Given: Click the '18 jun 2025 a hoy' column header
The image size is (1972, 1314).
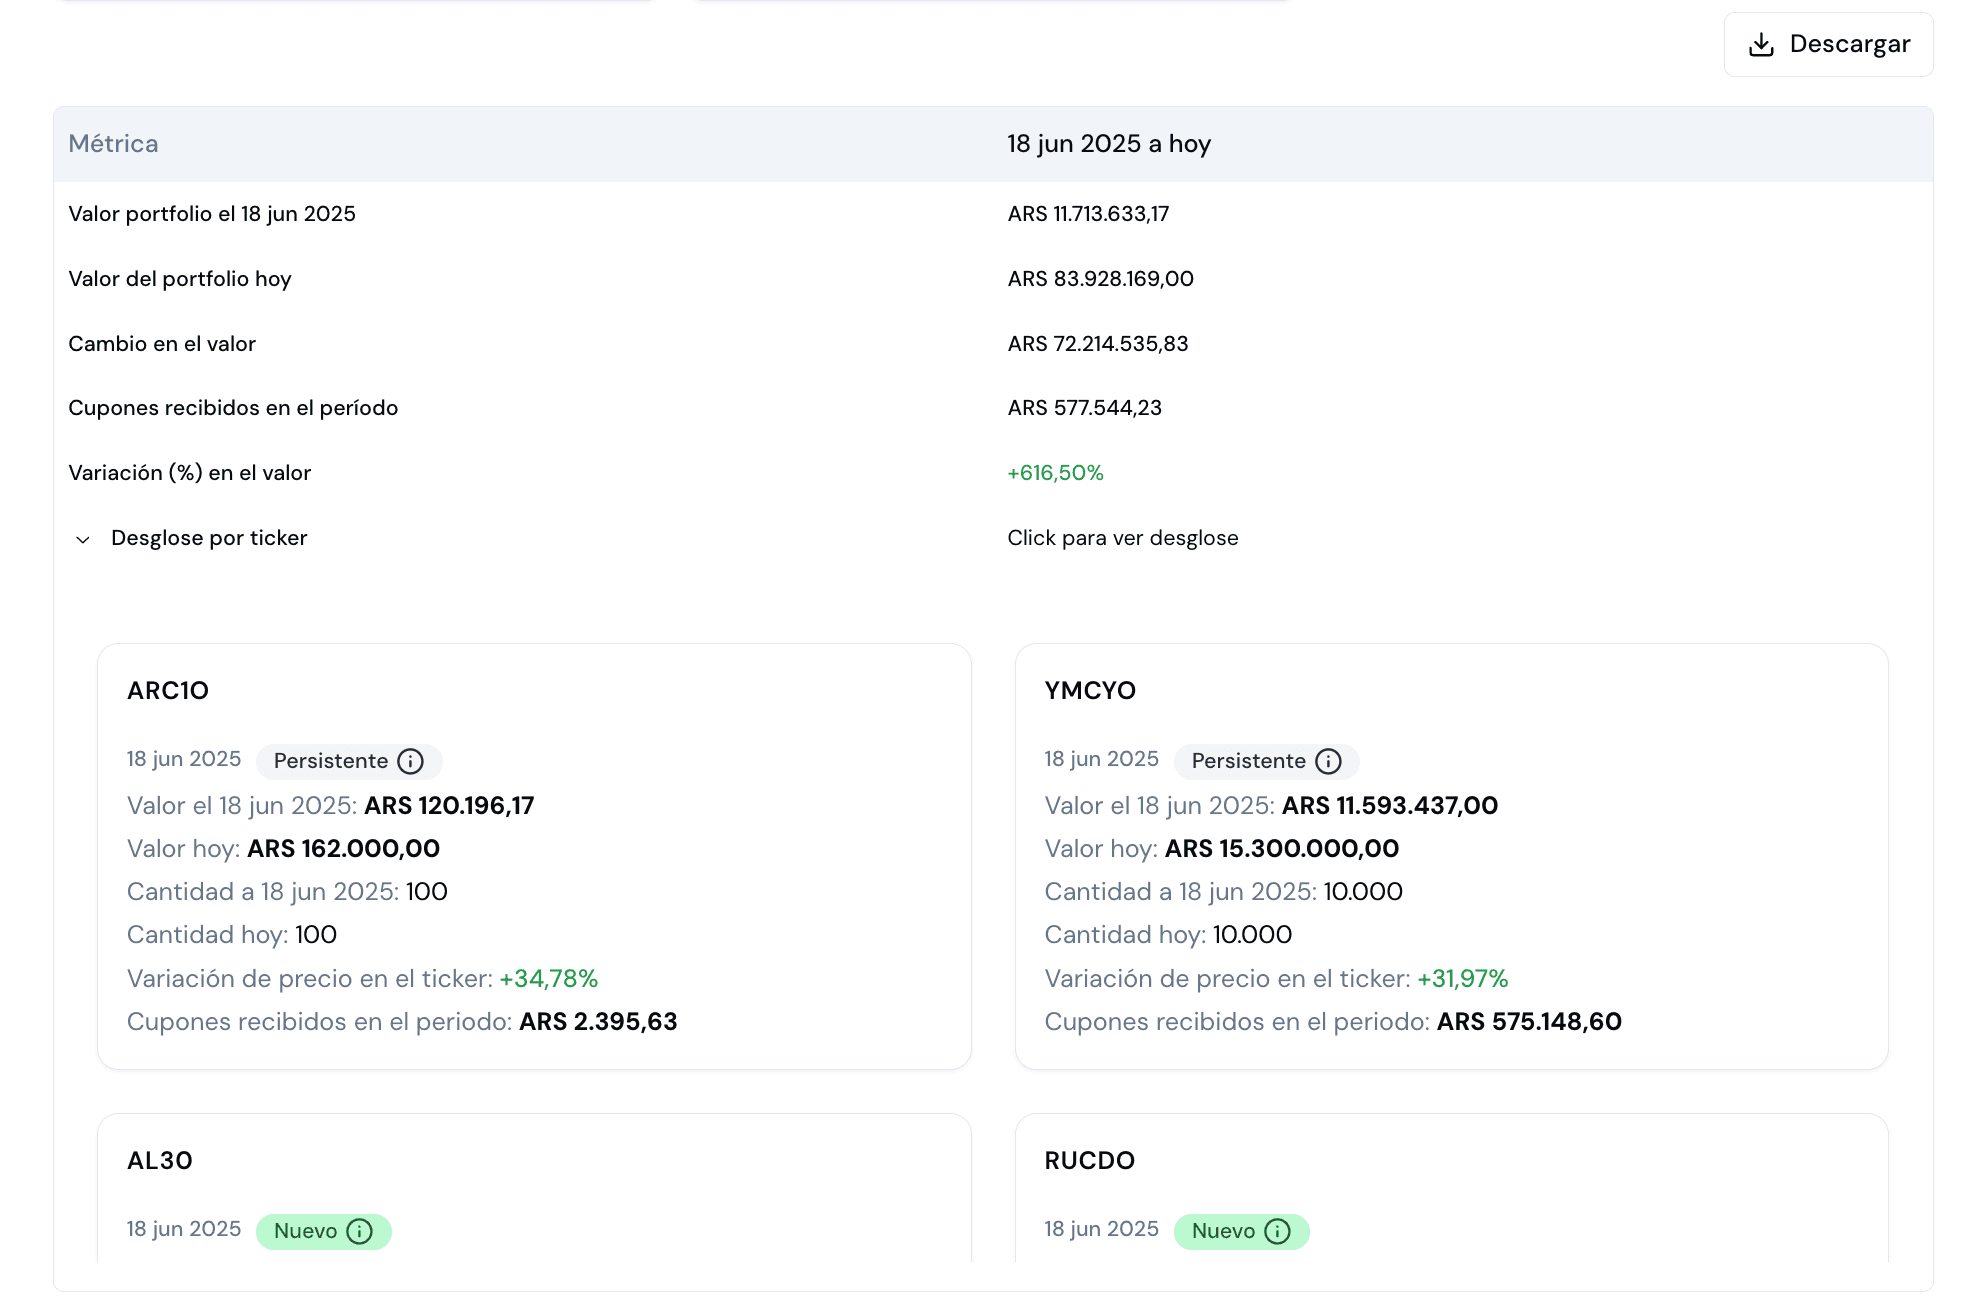Looking at the screenshot, I should pyautogui.click(x=1109, y=144).
